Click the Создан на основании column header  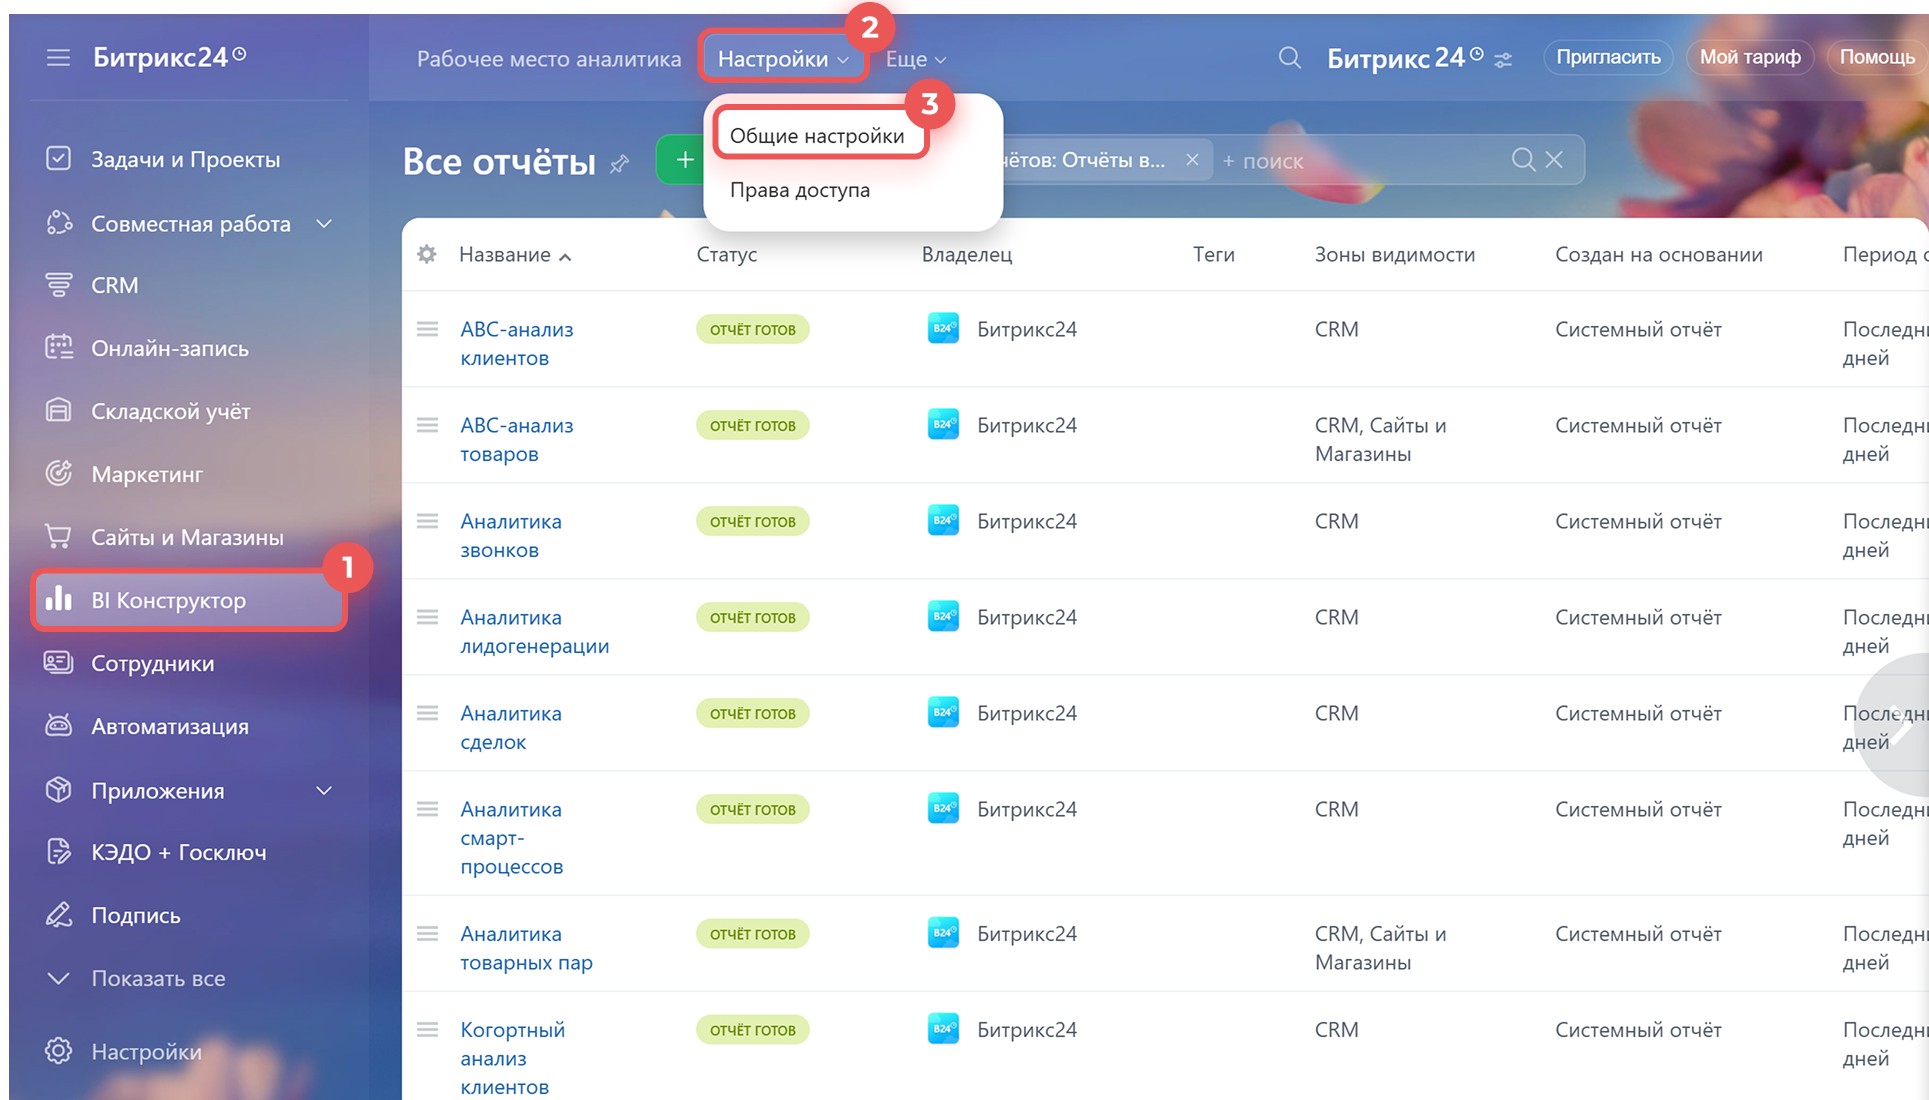click(1659, 254)
